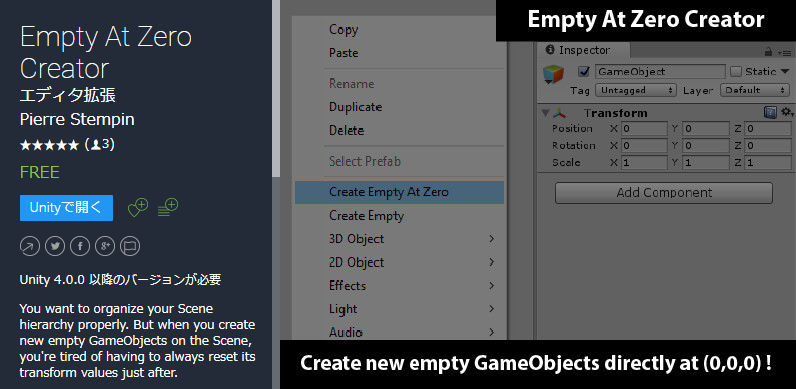The image size is (796, 389).
Task: Expand the Audio submenu arrow
Action: 491,332
